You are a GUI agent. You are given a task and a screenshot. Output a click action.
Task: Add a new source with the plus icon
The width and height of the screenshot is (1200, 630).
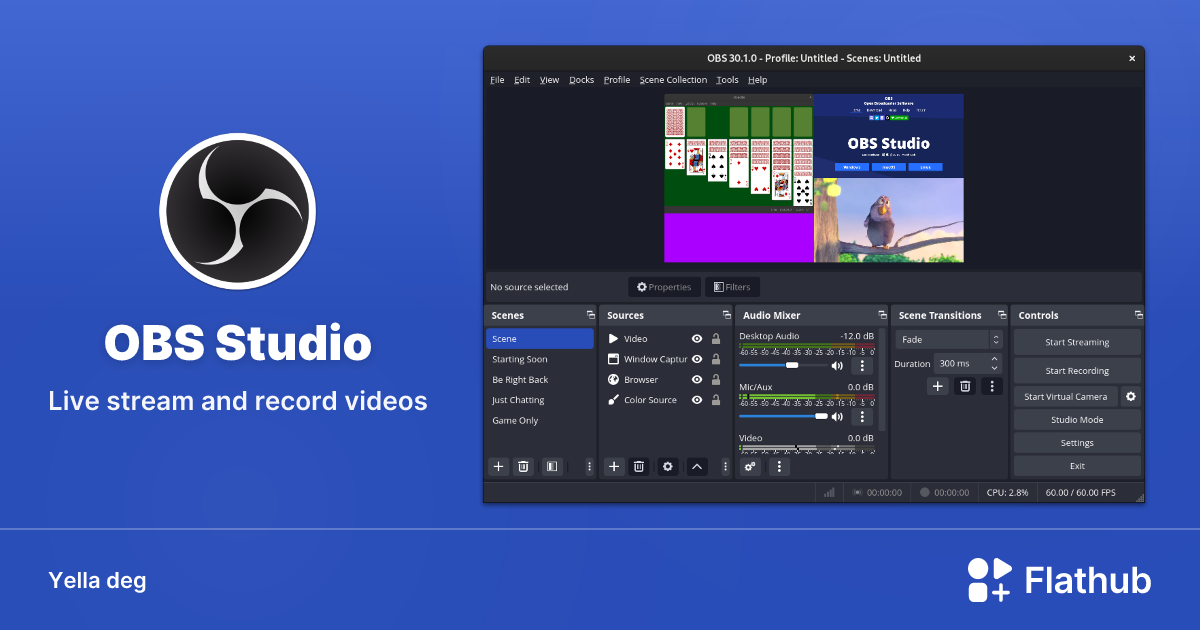[x=614, y=466]
